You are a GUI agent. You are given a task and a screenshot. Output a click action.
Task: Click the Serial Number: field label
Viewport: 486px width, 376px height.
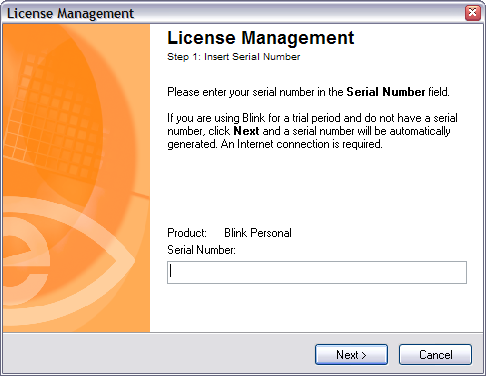pos(201,250)
